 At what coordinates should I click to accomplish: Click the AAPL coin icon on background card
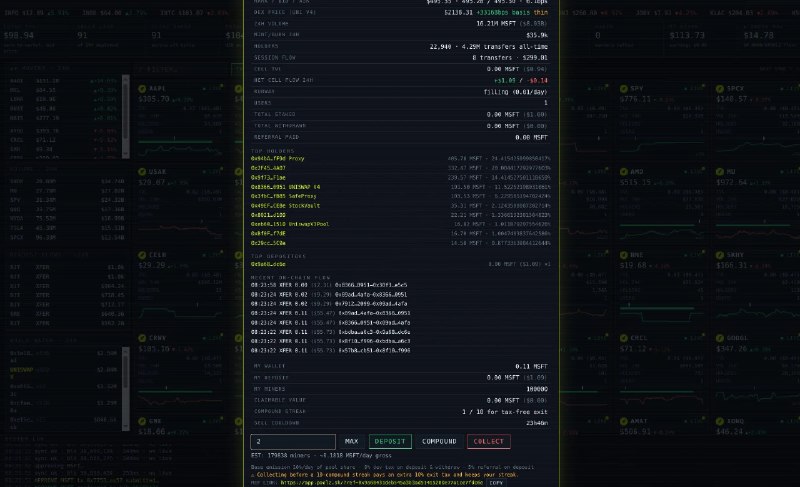pyautogui.click(x=142, y=89)
